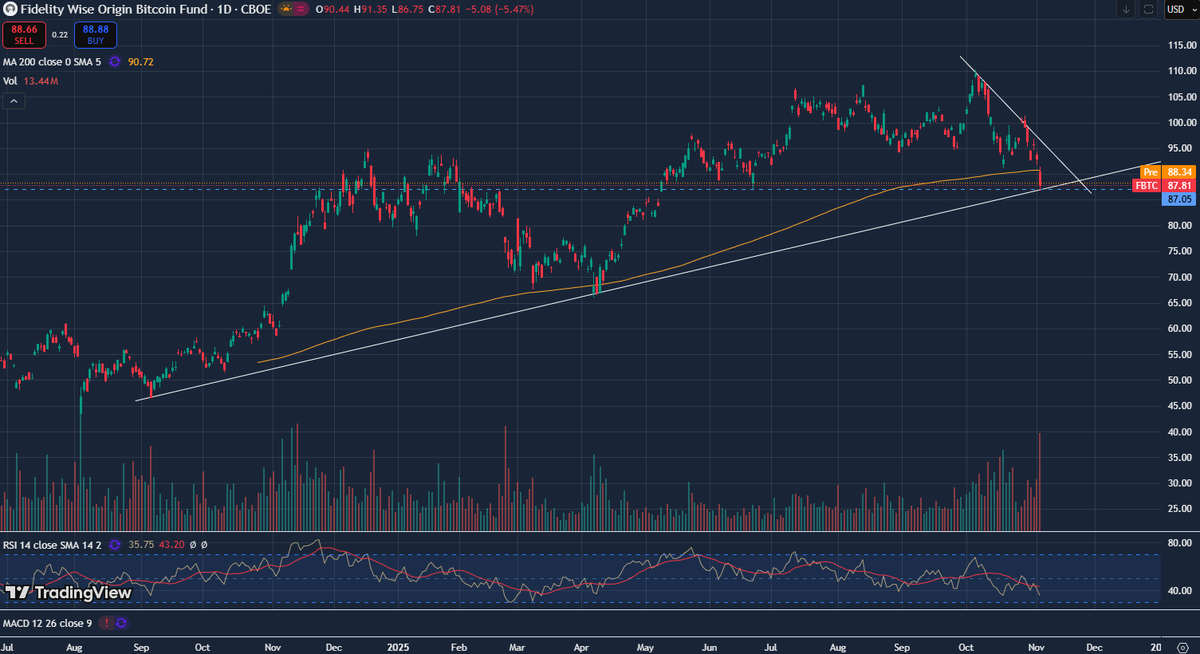Click the Dec label on right time axis
The height and width of the screenshot is (654, 1200).
(x=1095, y=647)
